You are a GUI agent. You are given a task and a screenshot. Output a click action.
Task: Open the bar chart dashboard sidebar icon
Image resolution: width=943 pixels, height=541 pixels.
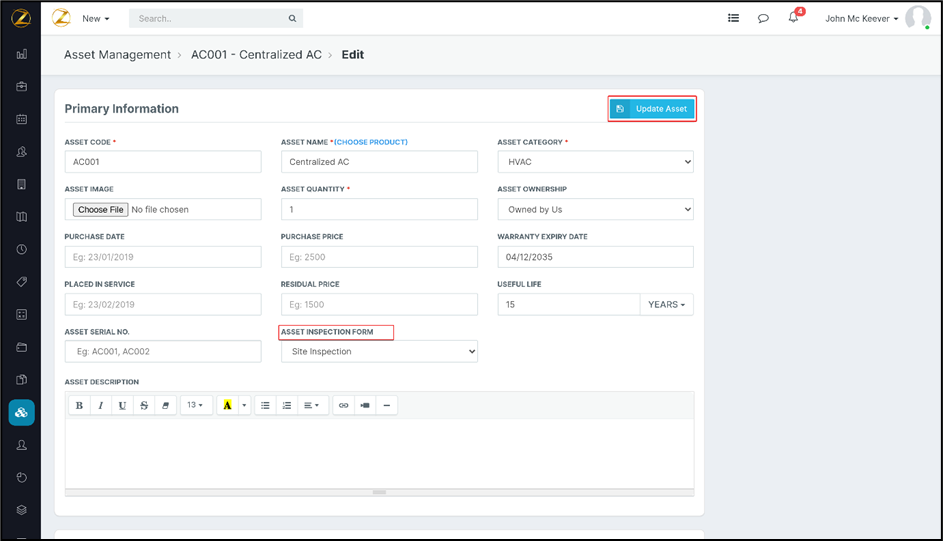[22, 54]
